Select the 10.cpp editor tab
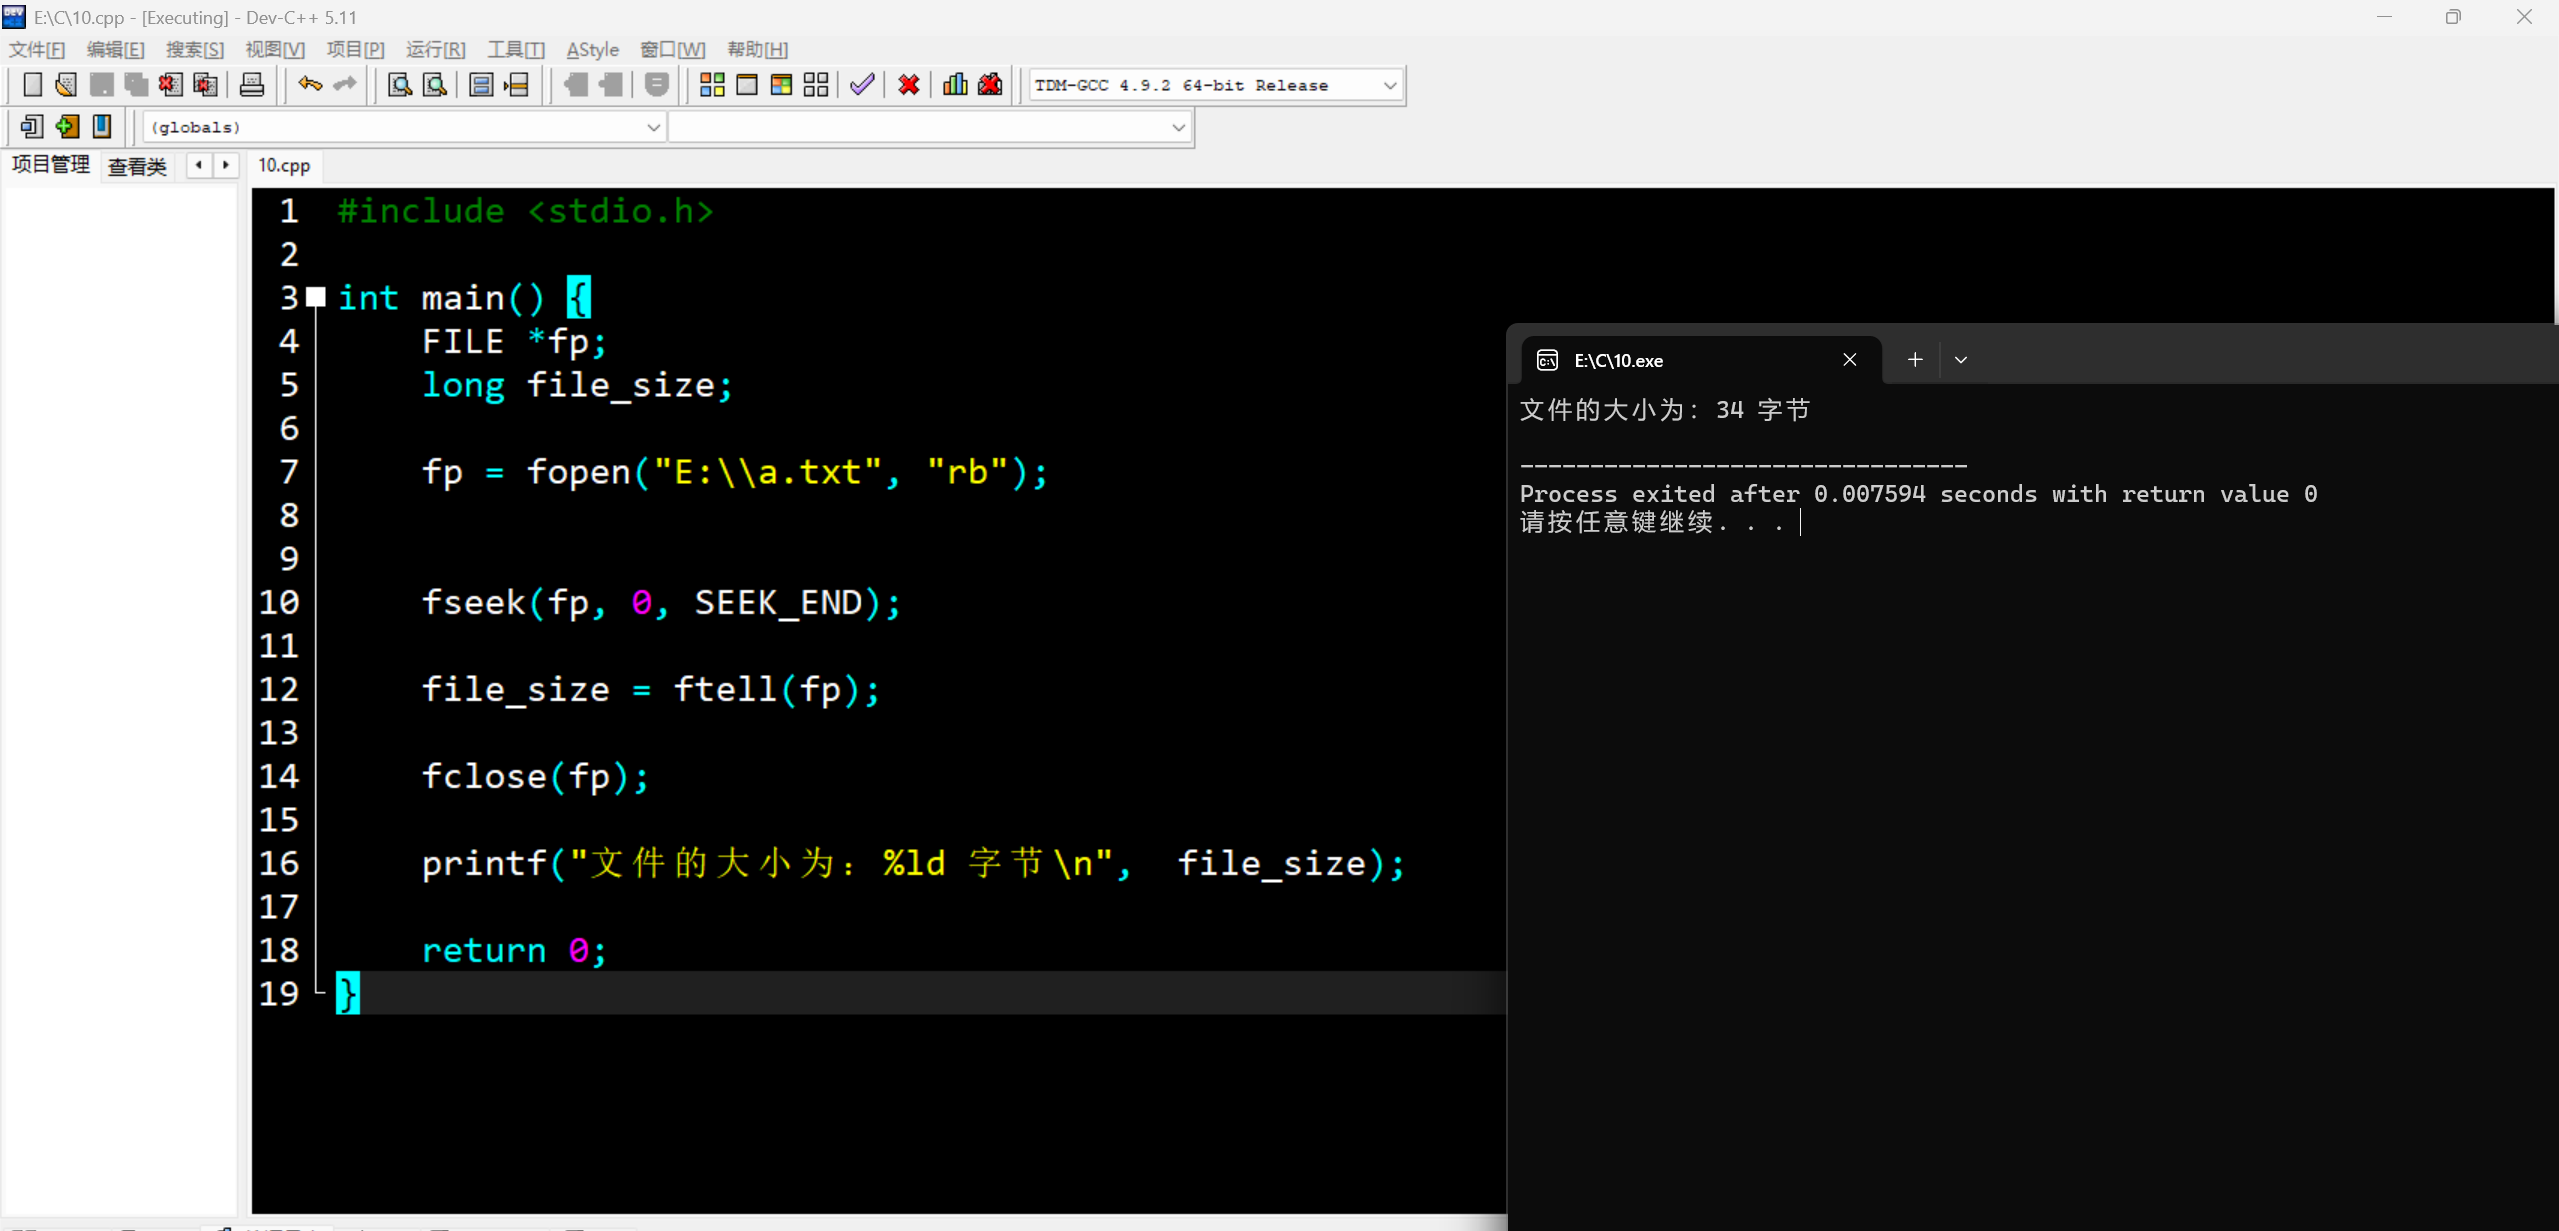This screenshot has height=1231, width=2559. coord(284,166)
